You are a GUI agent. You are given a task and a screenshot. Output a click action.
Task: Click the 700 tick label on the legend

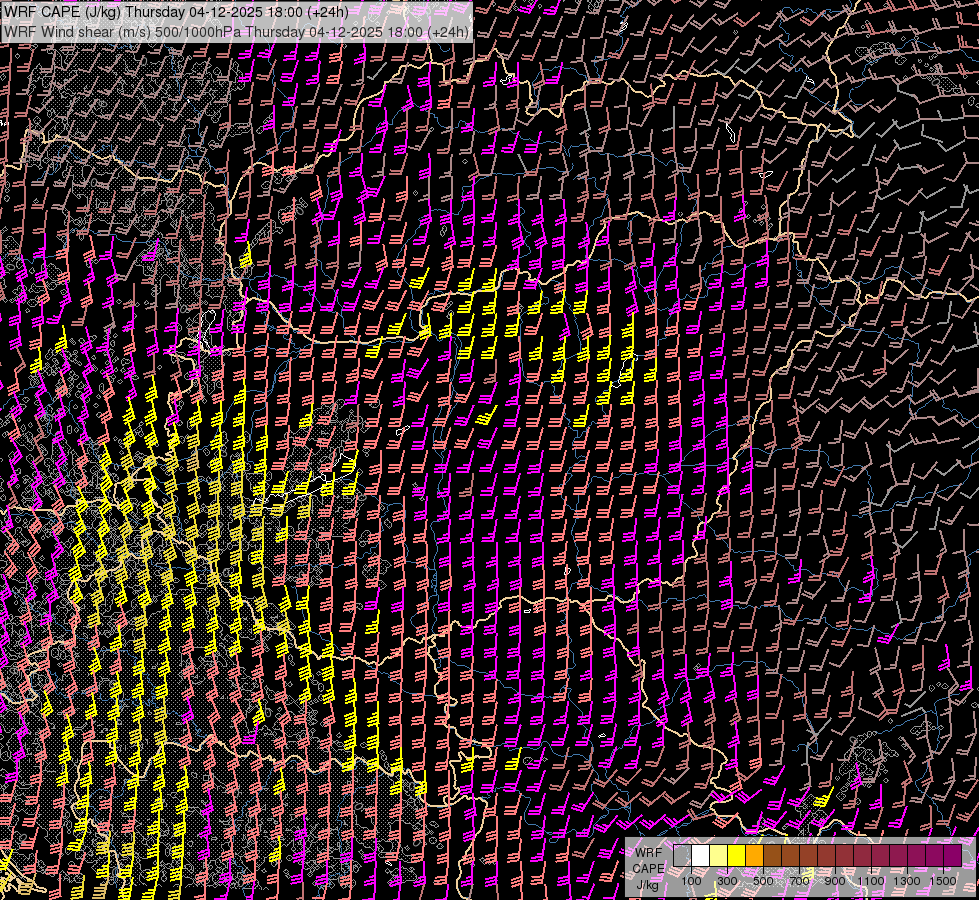point(799,881)
